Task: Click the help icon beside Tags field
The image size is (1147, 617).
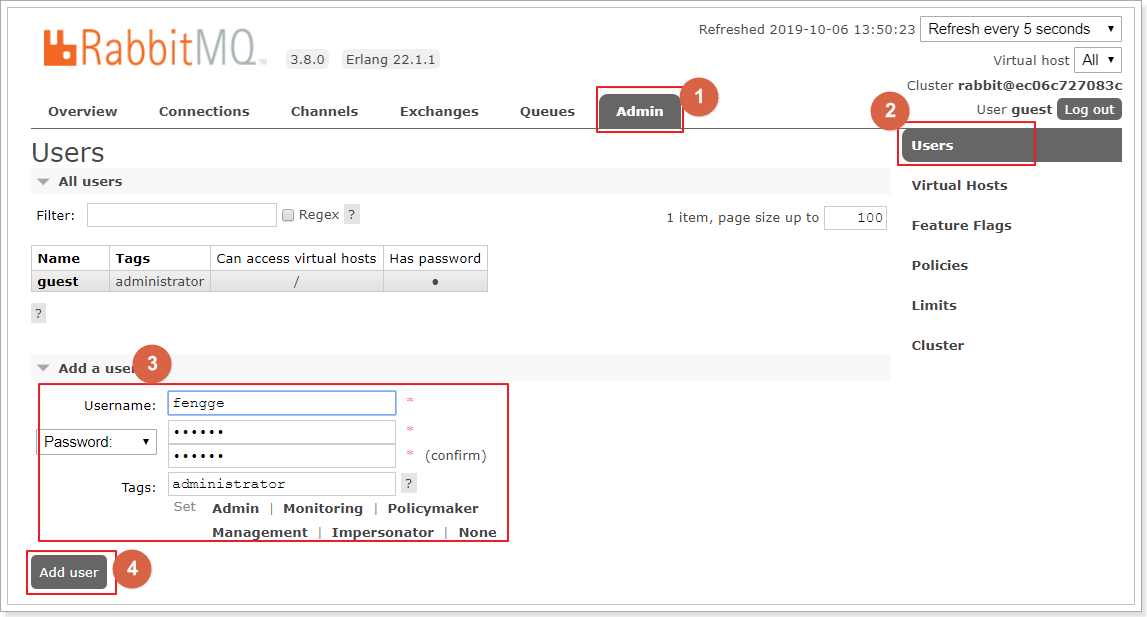Action: click(408, 484)
